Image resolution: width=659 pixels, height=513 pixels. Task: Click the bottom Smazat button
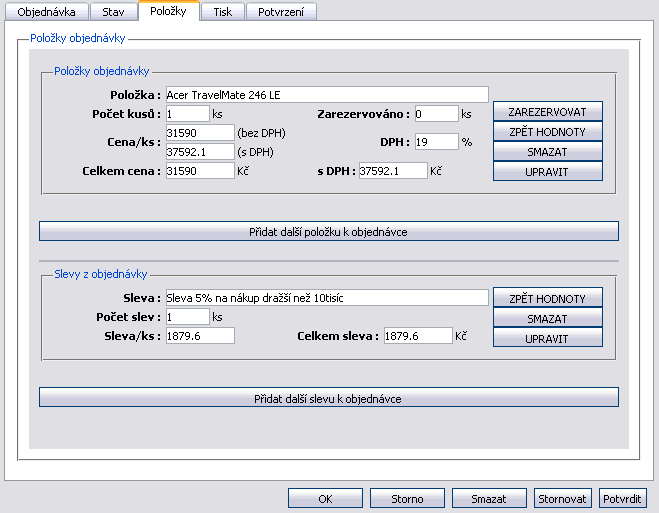point(489,499)
